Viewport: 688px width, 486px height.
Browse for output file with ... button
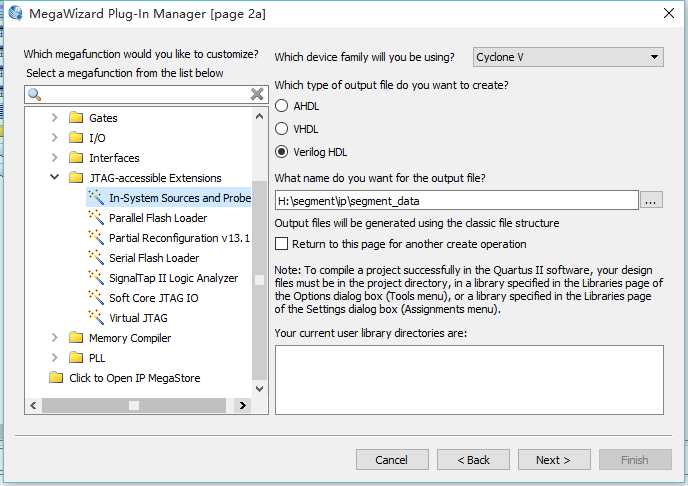click(x=651, y=200)
